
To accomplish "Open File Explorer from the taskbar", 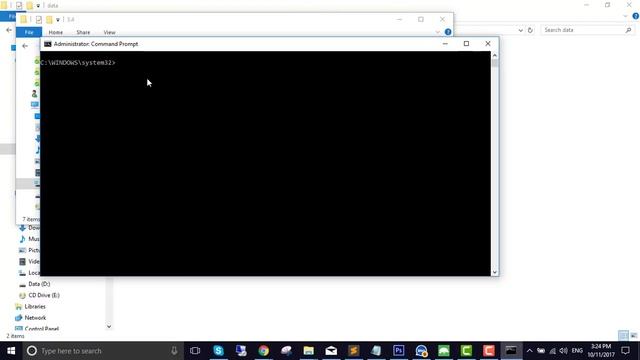I will click(x=309, y=351).
